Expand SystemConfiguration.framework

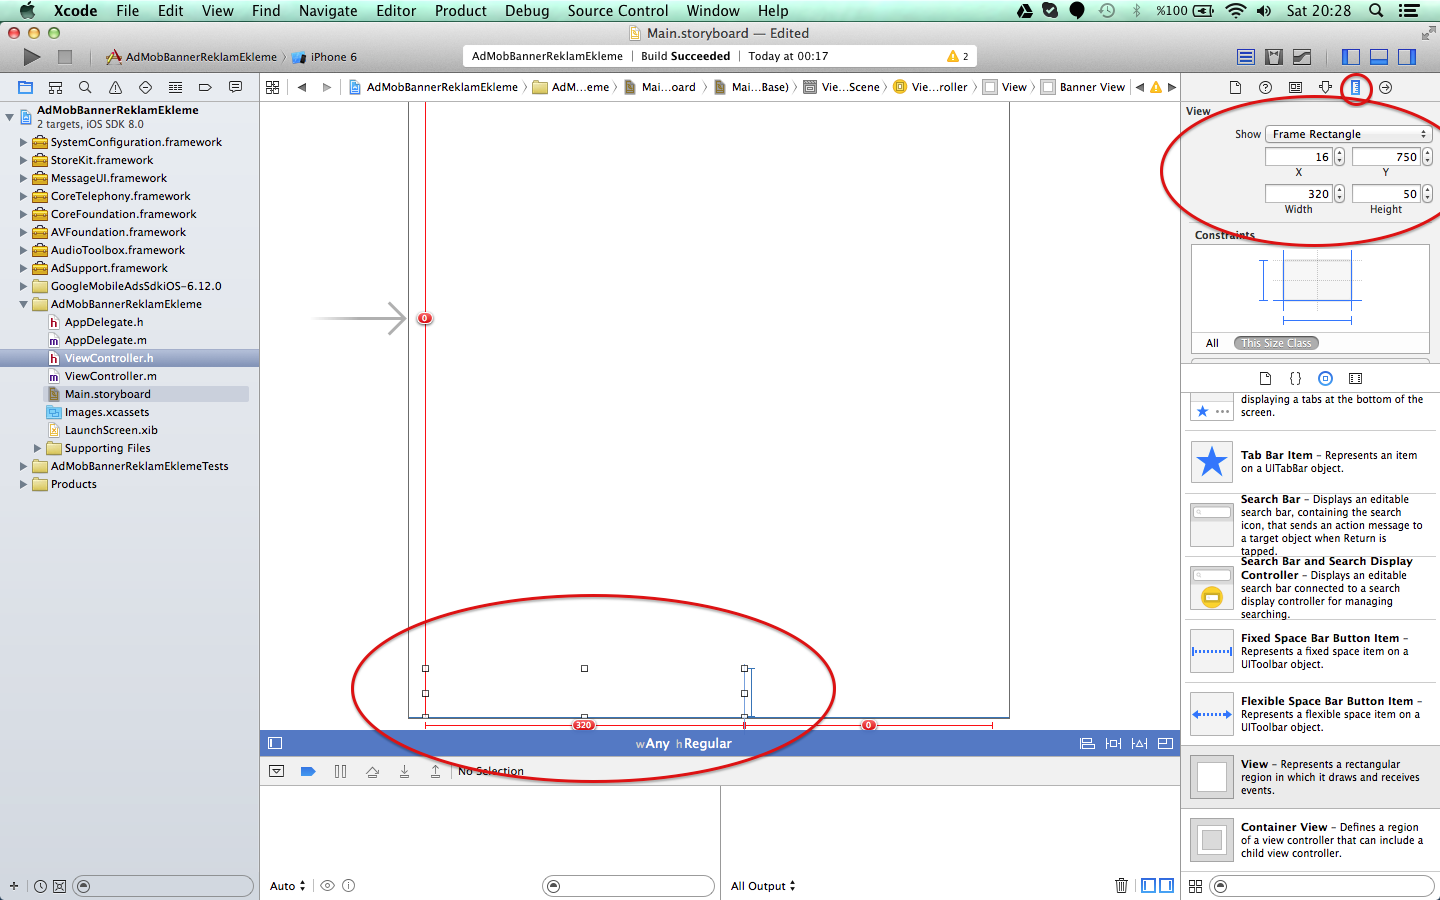pos(23,142)
